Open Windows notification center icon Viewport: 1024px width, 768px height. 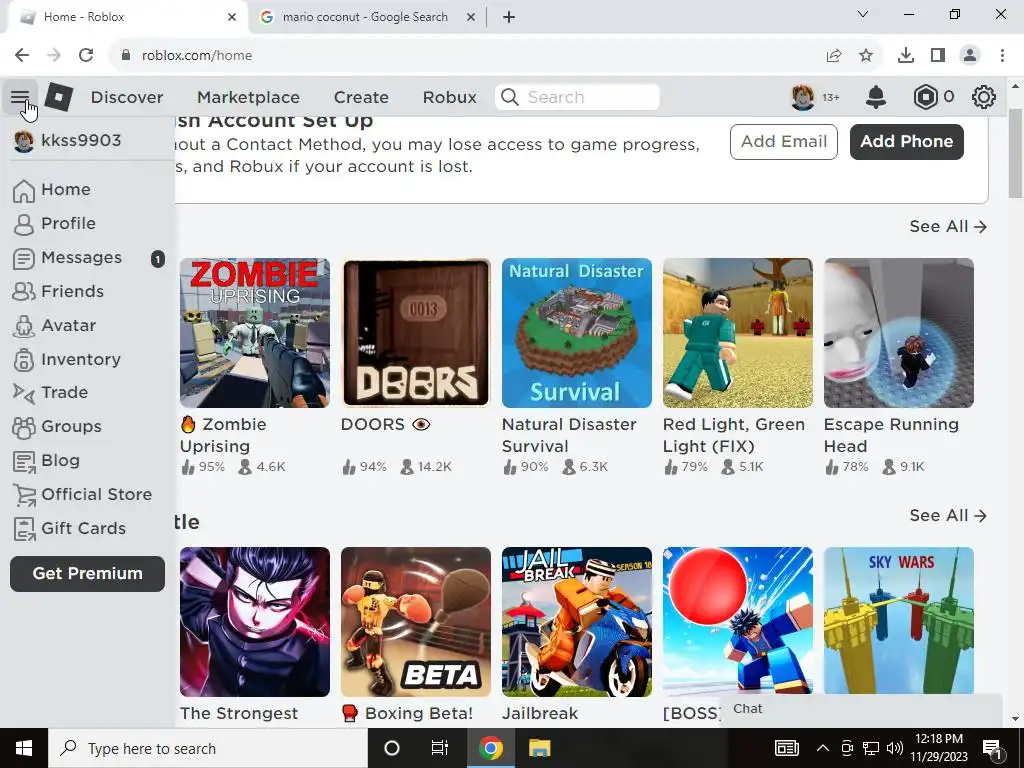993,748
